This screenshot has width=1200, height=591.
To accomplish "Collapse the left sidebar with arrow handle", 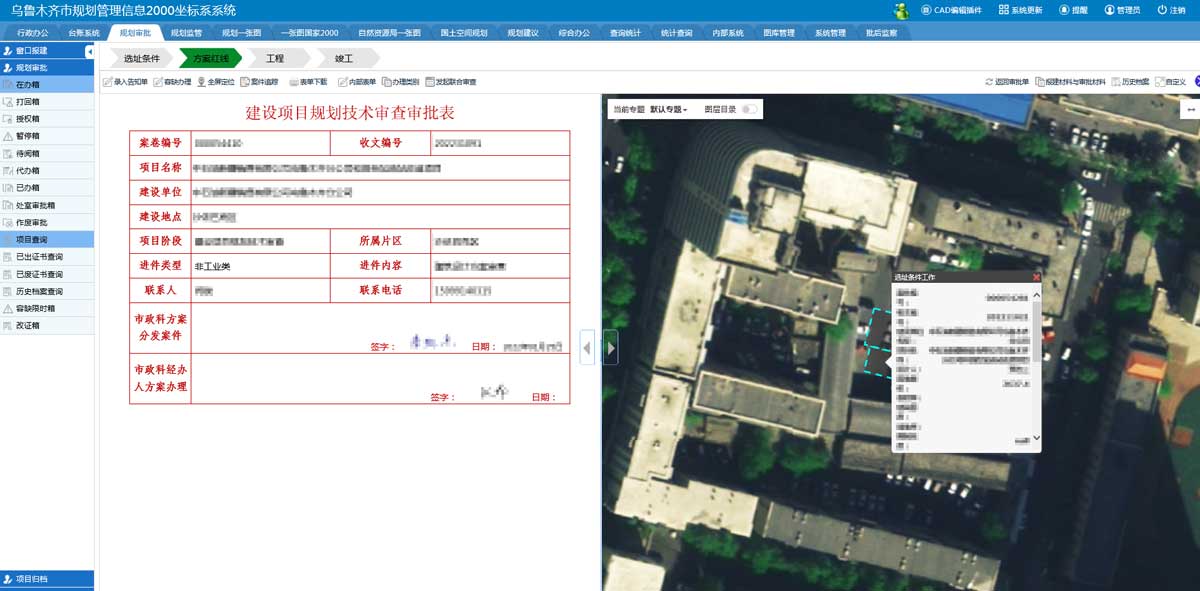I will pyautogui.click(x=90, y=51).
